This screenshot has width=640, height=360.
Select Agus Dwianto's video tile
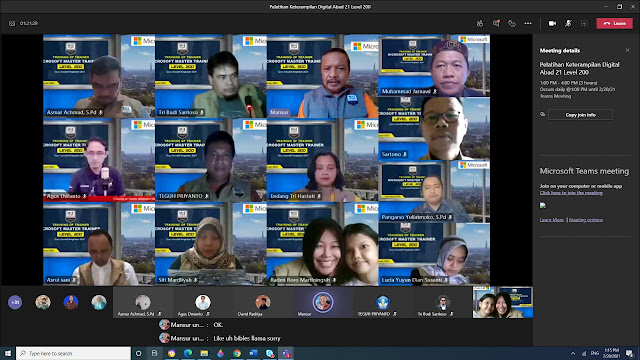[99, 160]
